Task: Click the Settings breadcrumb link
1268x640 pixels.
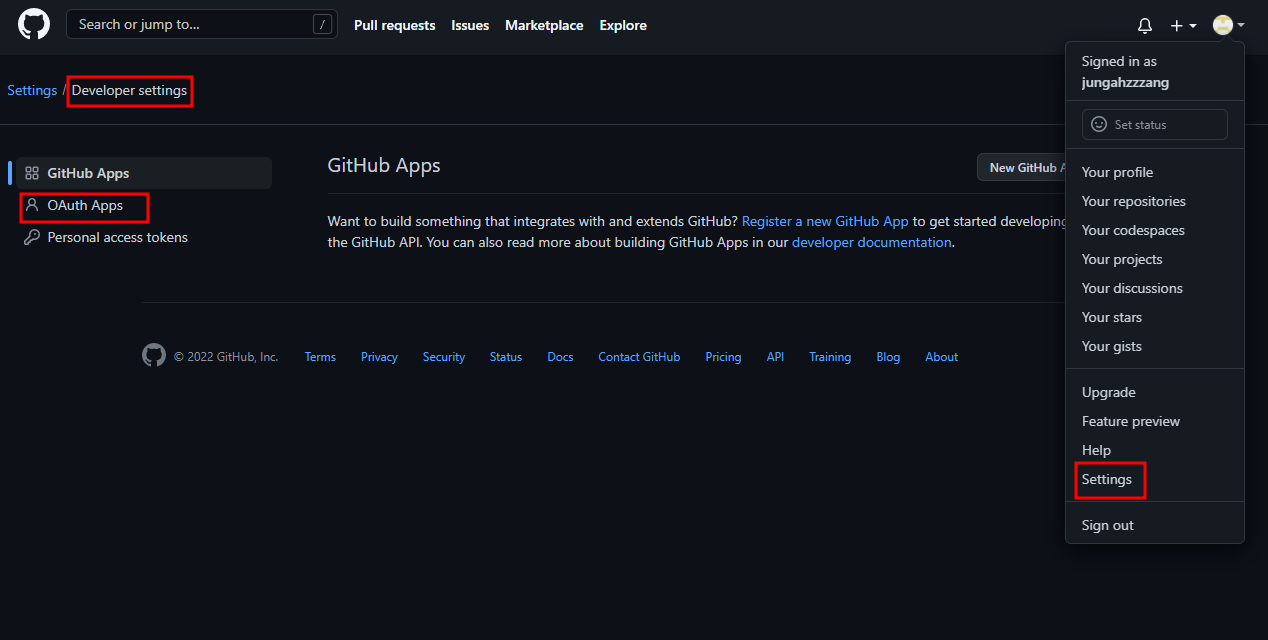Action: click(x=32, y=90)
